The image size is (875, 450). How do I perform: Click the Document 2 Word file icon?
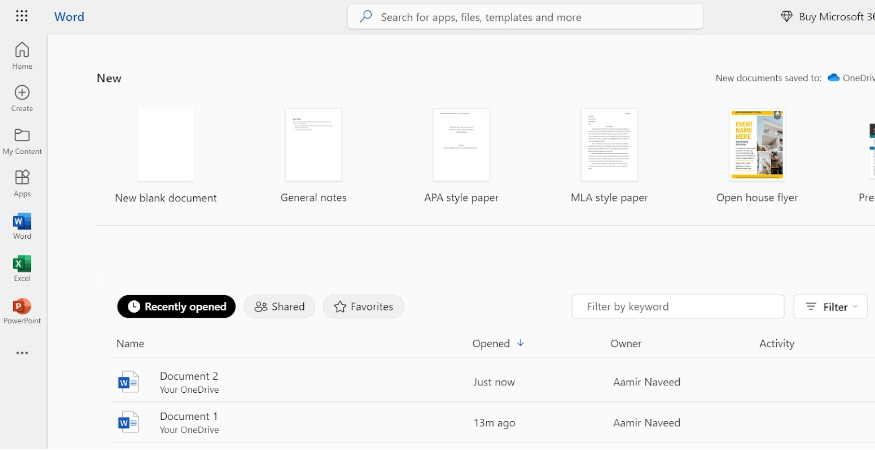pyautogui.click(x=128, y=382)
